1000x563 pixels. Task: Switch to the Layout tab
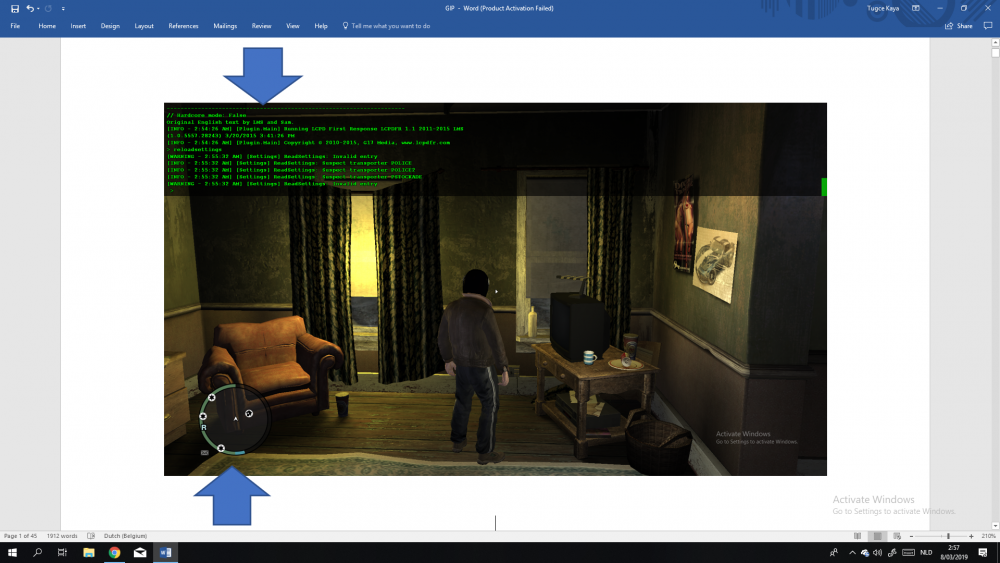click(x=143, y=26)
